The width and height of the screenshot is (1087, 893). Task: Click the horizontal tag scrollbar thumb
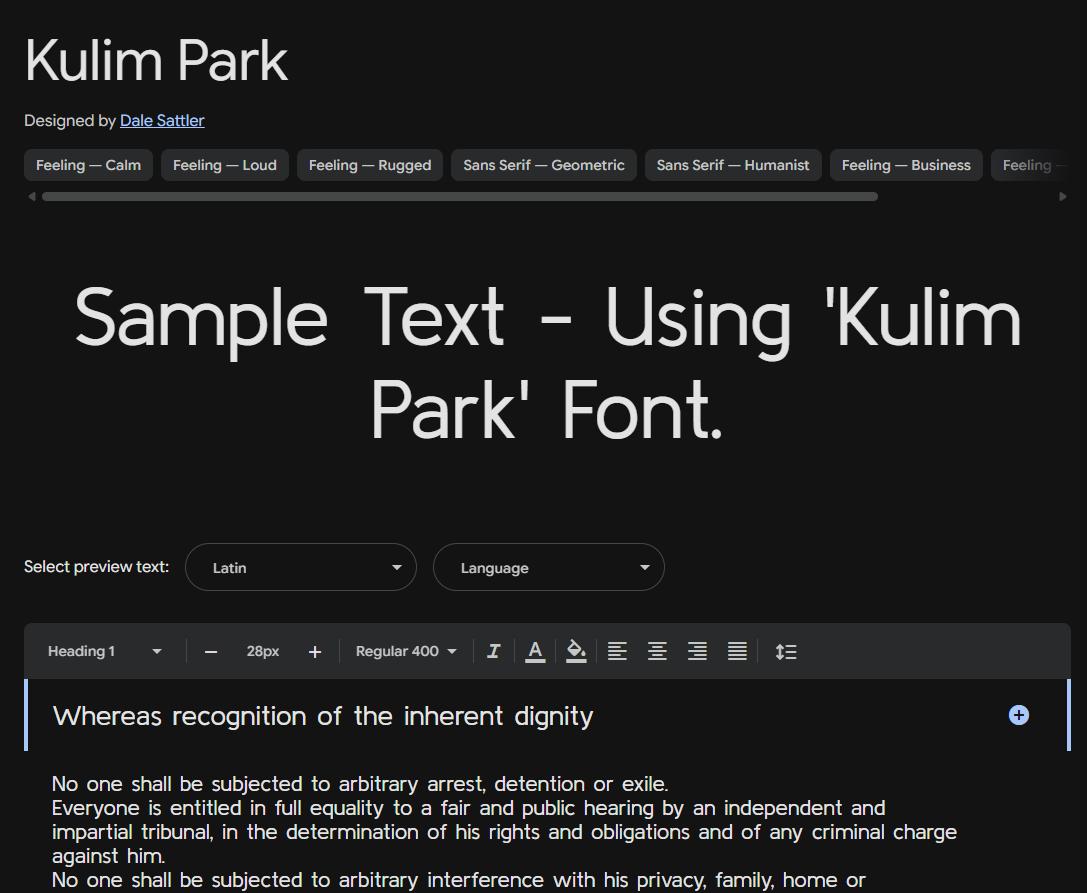pyautogui.click(x=460, y=196)
